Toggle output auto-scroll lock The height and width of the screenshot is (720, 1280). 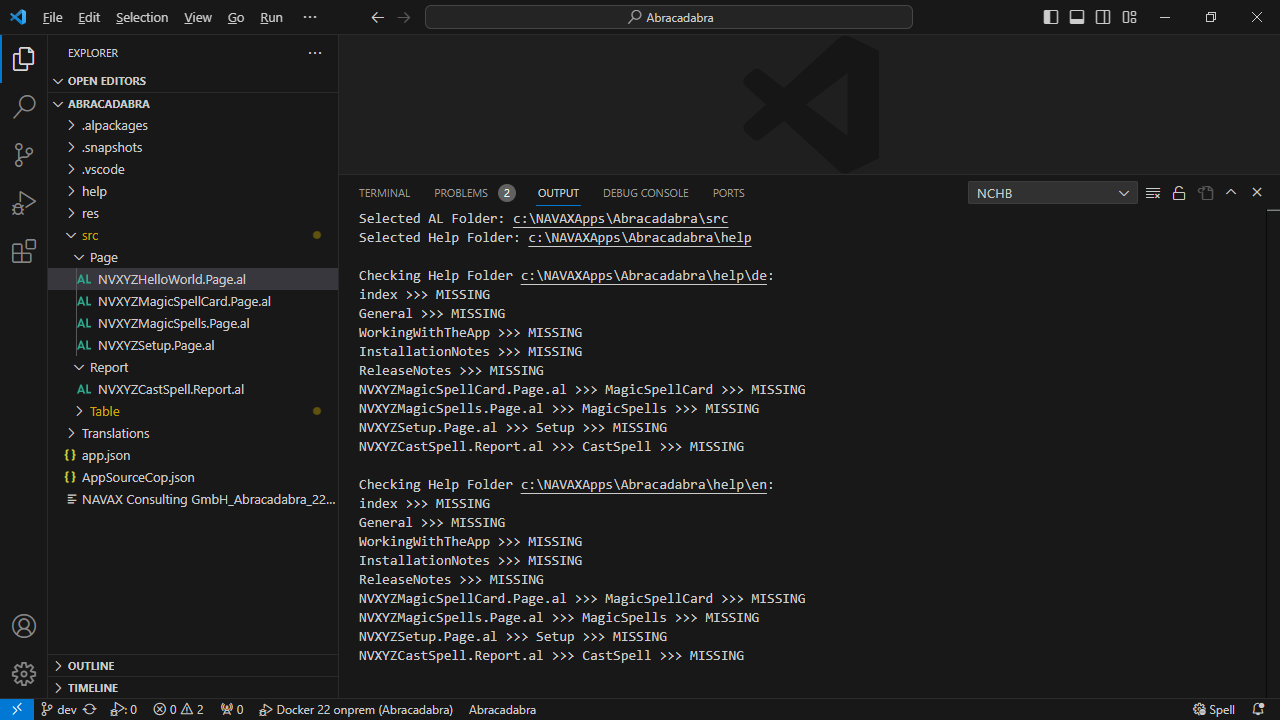pyautogui.click(x=1179, y=193)
